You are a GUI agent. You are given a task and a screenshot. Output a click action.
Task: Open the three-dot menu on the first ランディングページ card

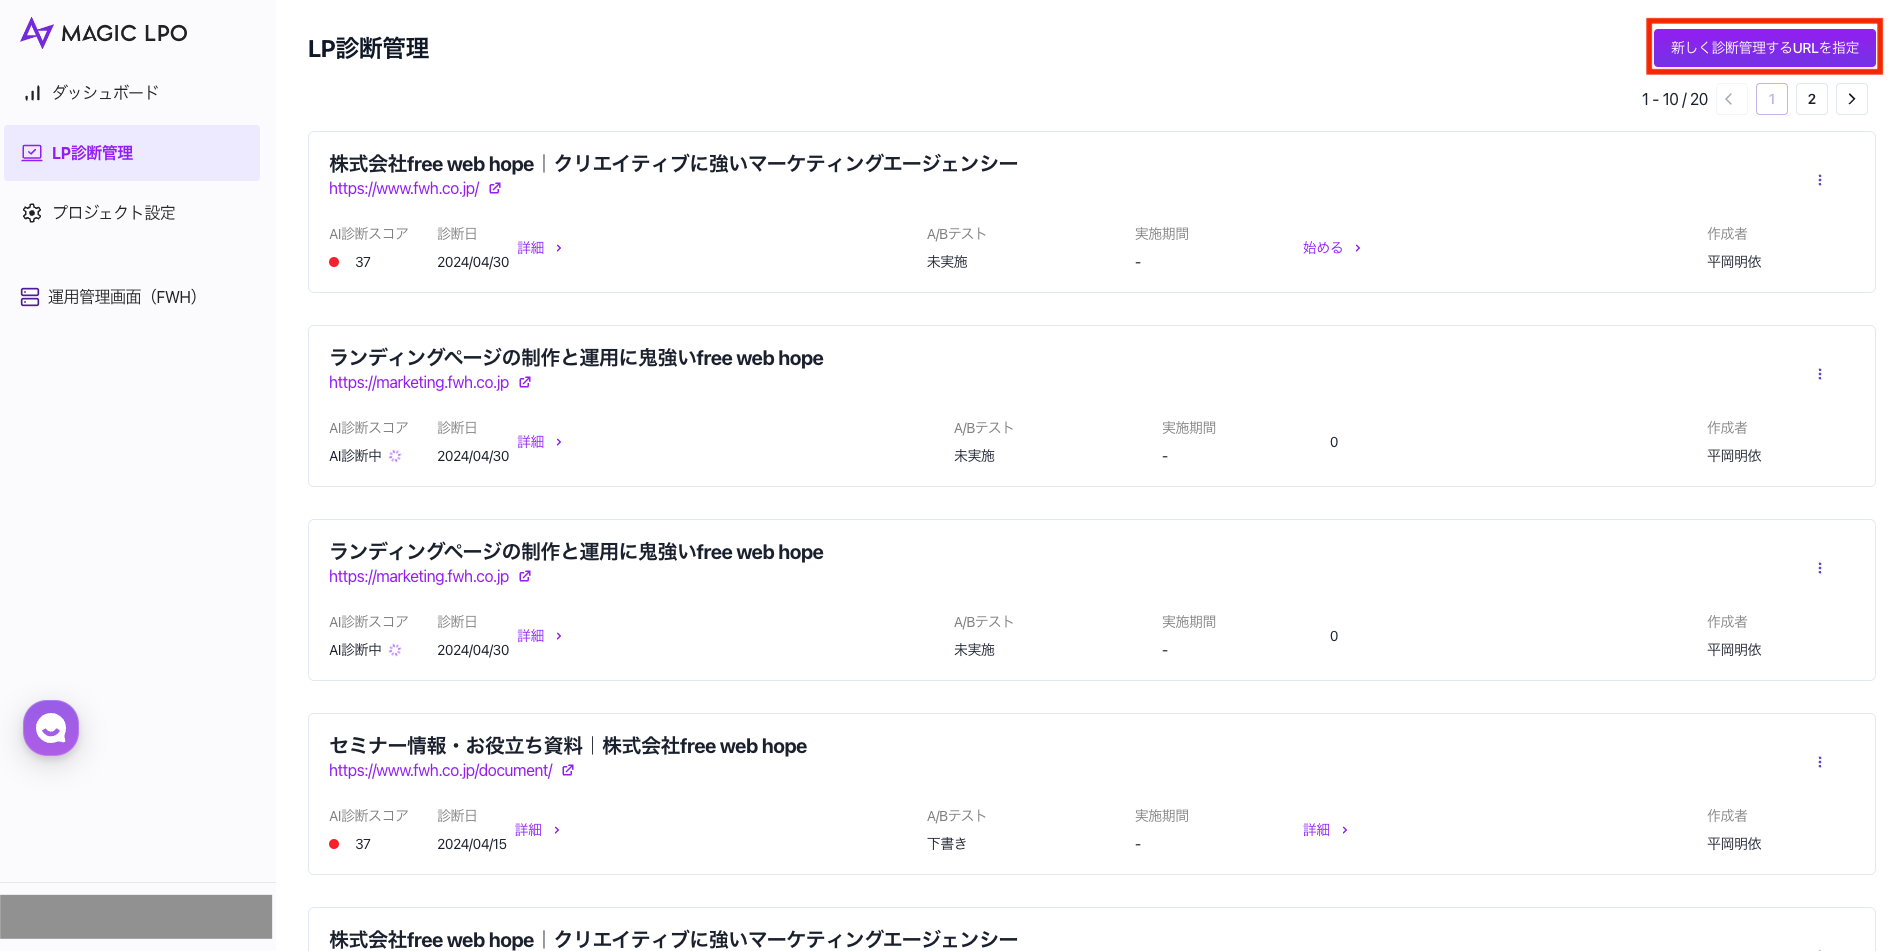click(x=1820, y=374)
